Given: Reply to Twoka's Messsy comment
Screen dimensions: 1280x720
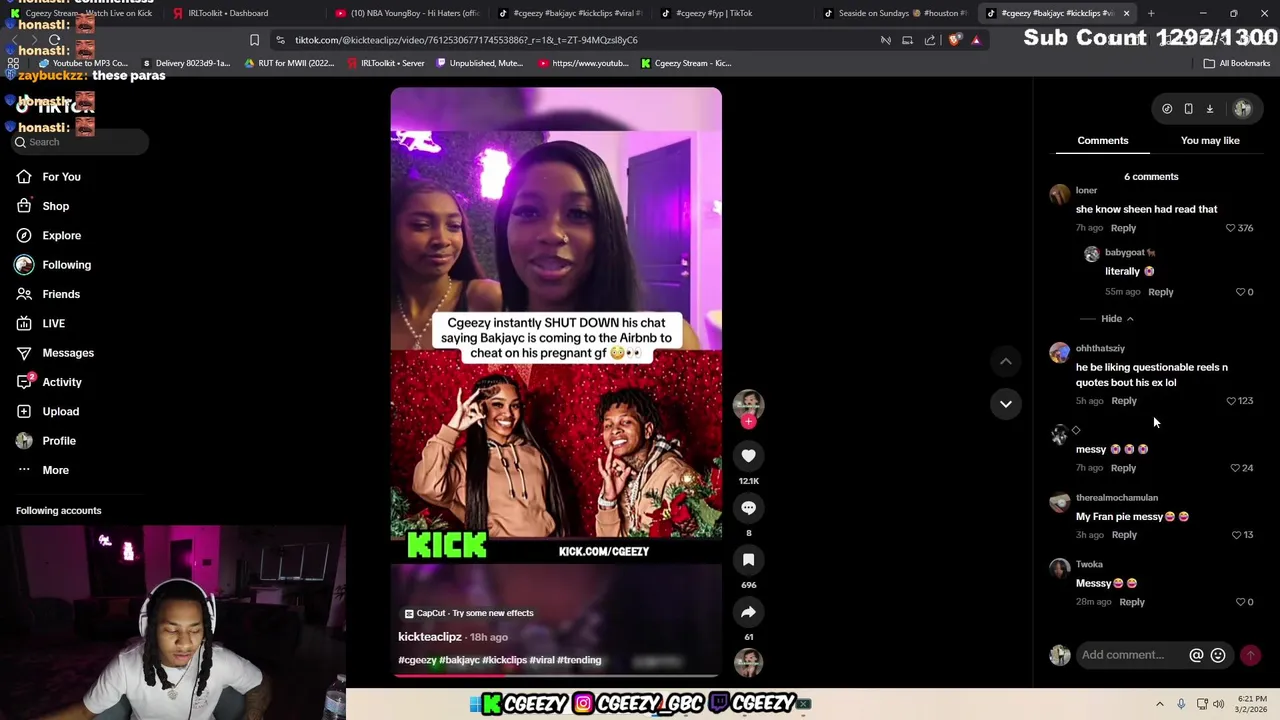Looking at the screenshot, I should coord(1132,602).
